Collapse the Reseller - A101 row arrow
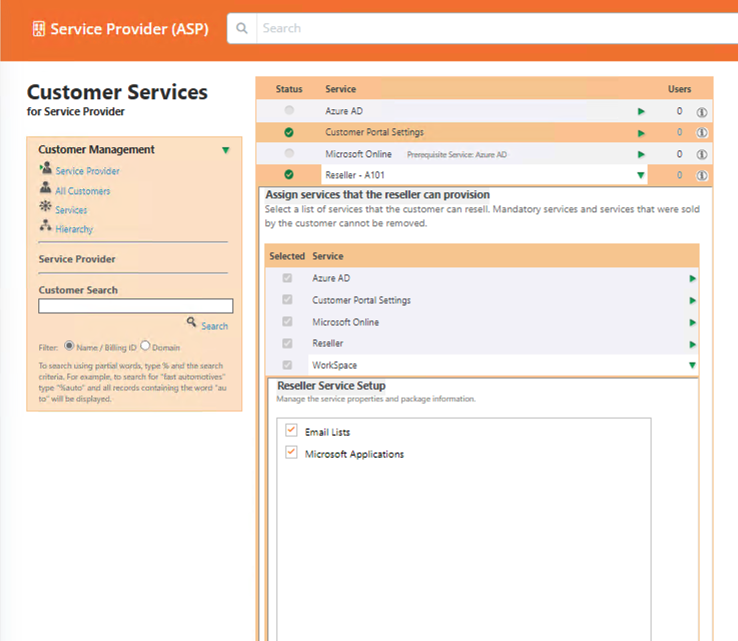738x641 pixels. click(x=641, y=175)
